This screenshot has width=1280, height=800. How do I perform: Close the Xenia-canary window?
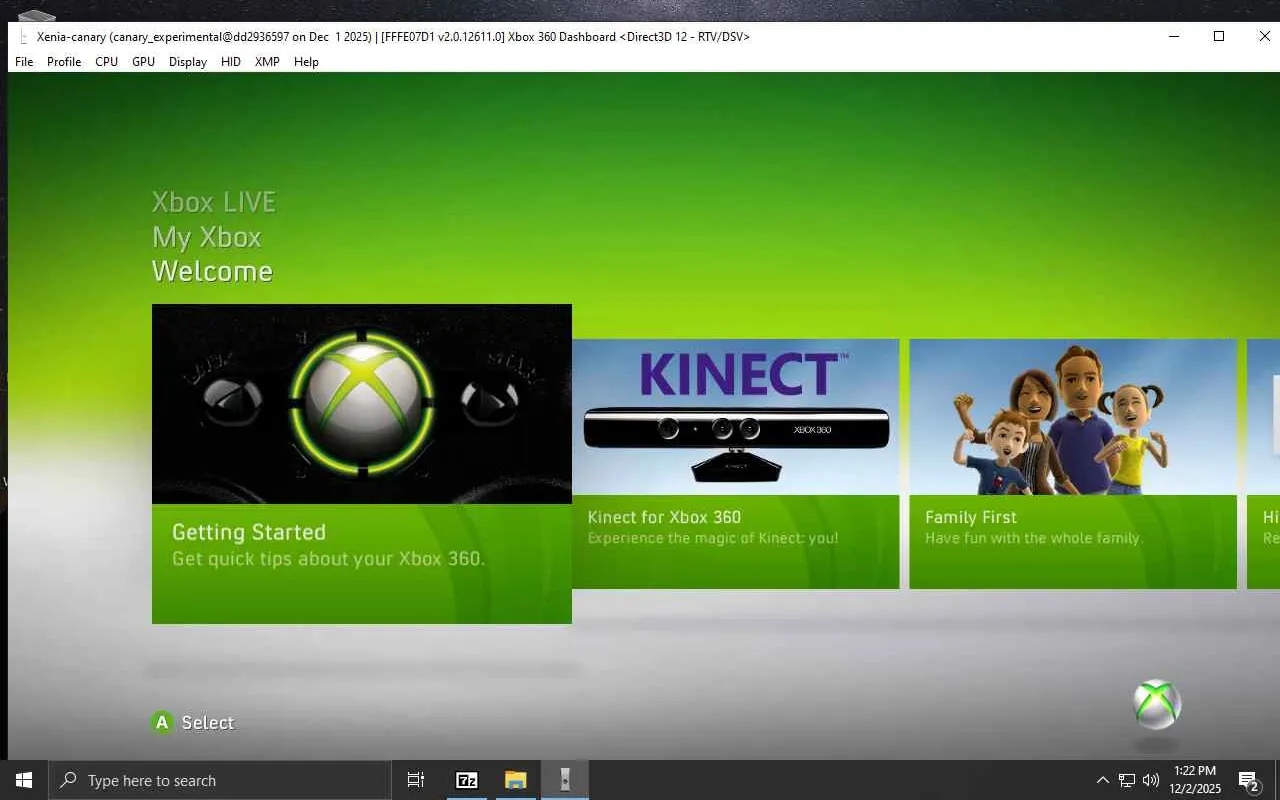click(1264, 36)
